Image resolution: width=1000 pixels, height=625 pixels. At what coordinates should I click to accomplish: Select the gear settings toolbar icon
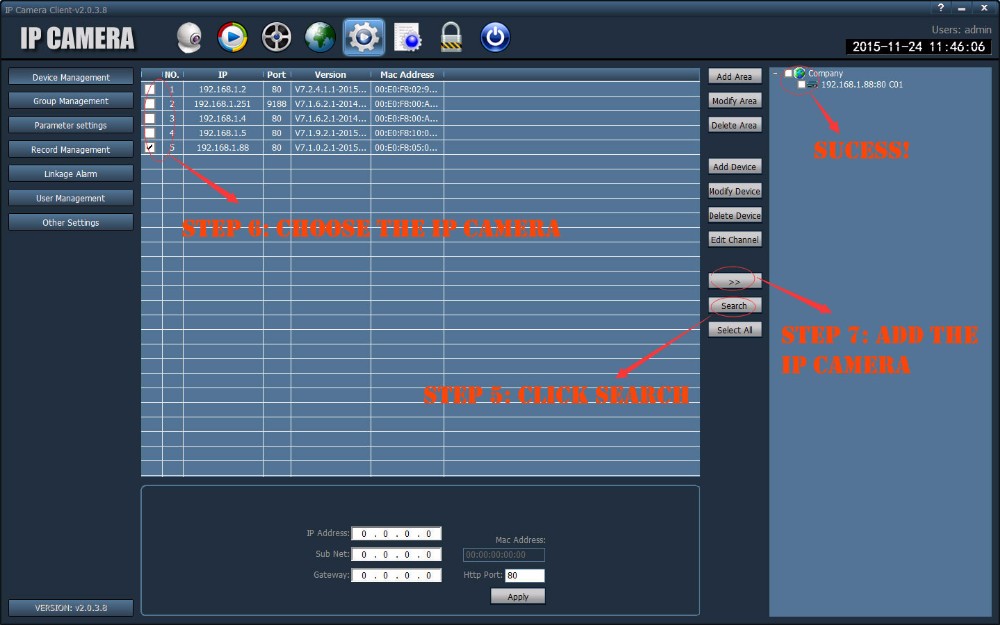[x=364, y=37]
